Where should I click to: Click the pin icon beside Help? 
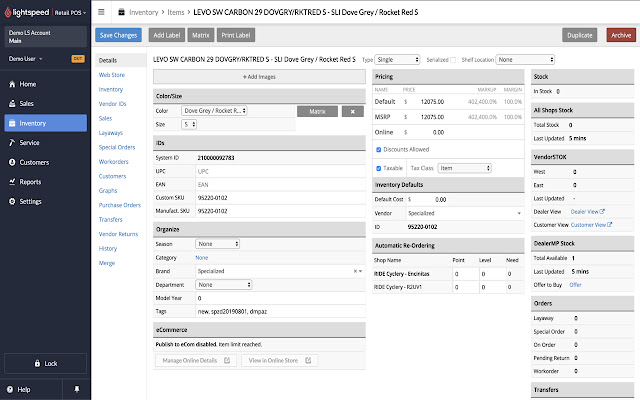[x=77, y=389]
